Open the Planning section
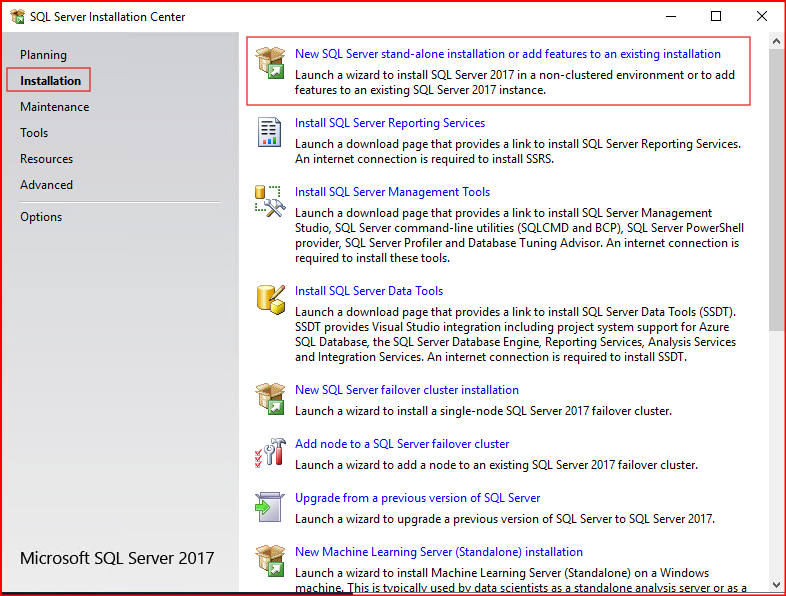This screenshot has height=596, width=786. pos(43,55)
